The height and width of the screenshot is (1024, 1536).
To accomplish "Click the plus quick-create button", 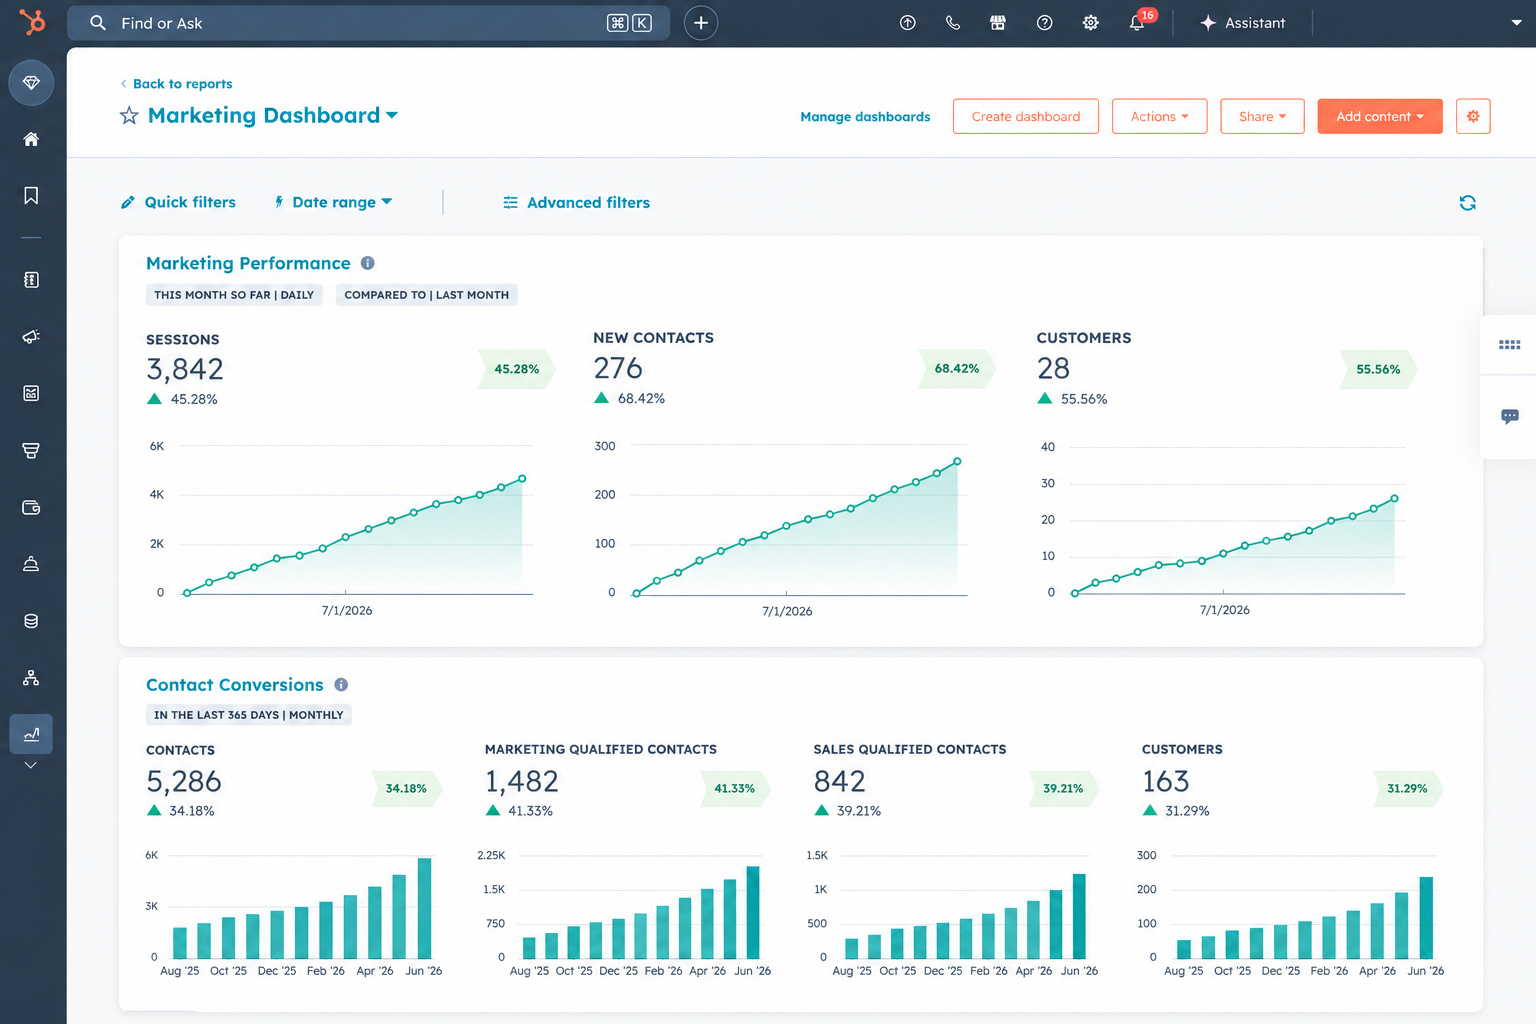I will 701,23.
